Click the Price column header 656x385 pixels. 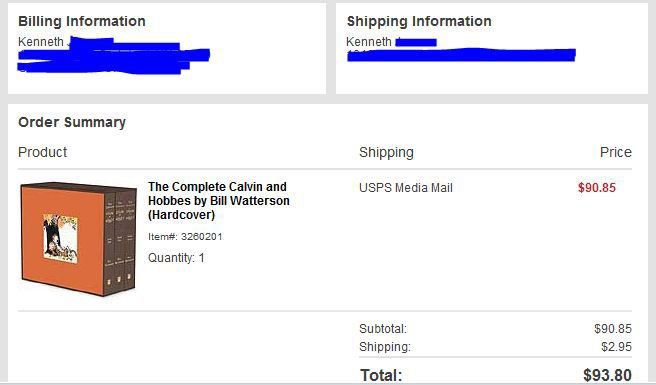pyautogui.click(x=615, y=152)
